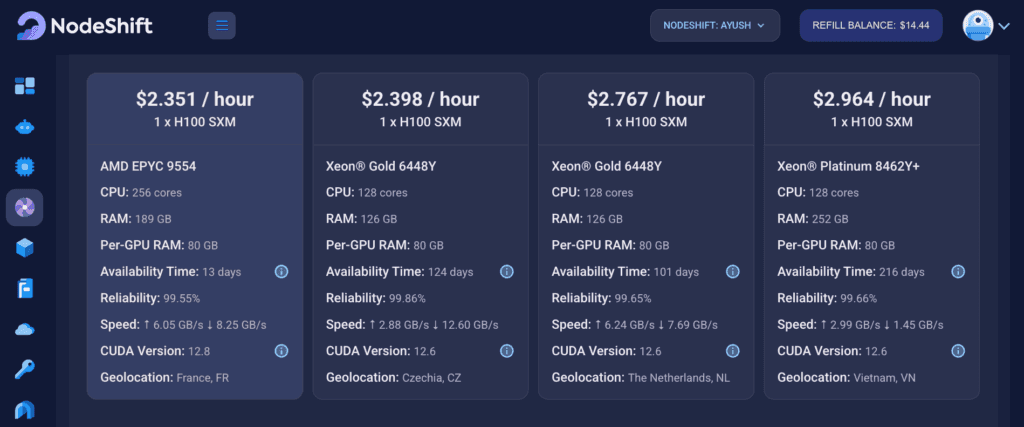Click Geolocation: France, FR

click(165, 377)
